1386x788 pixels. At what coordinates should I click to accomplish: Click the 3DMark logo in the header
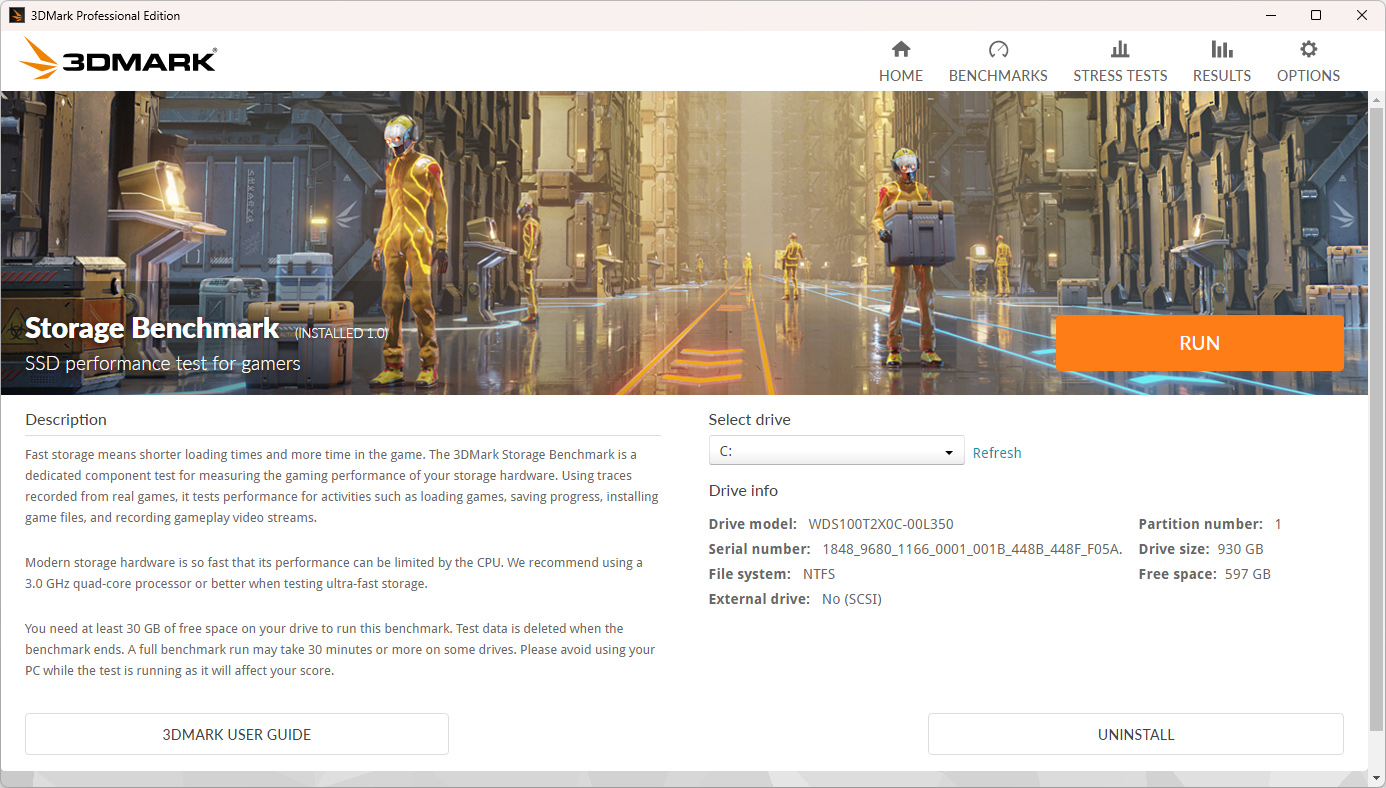click(117, 59)
